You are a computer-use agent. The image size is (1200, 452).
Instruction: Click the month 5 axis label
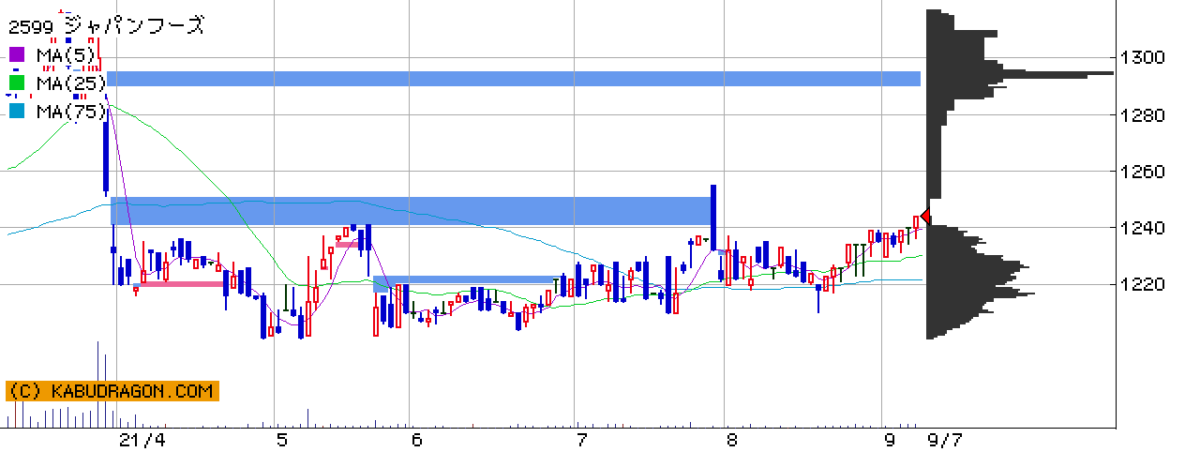point(283,440)
